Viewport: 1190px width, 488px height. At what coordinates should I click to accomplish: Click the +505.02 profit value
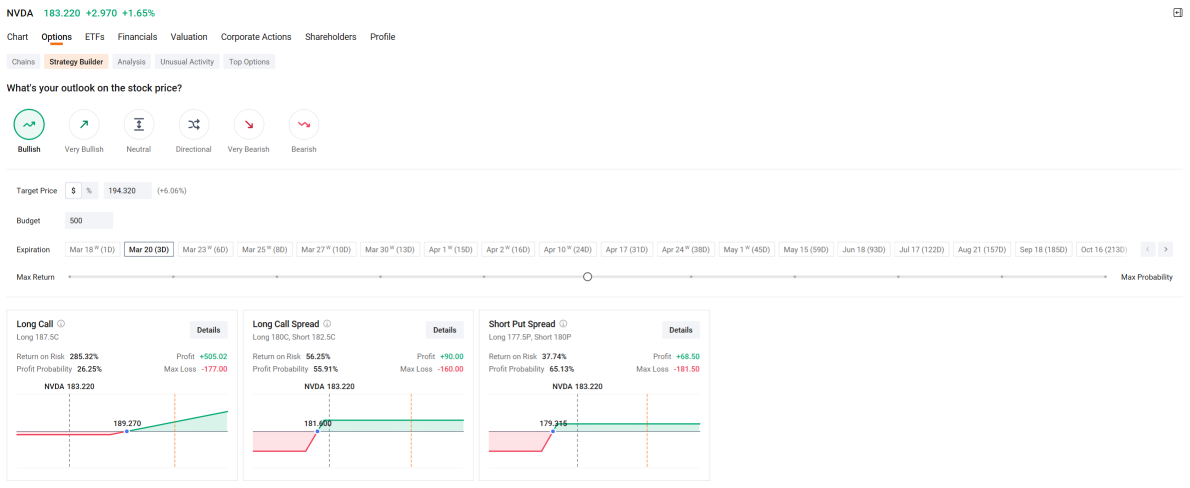point(213,356)
